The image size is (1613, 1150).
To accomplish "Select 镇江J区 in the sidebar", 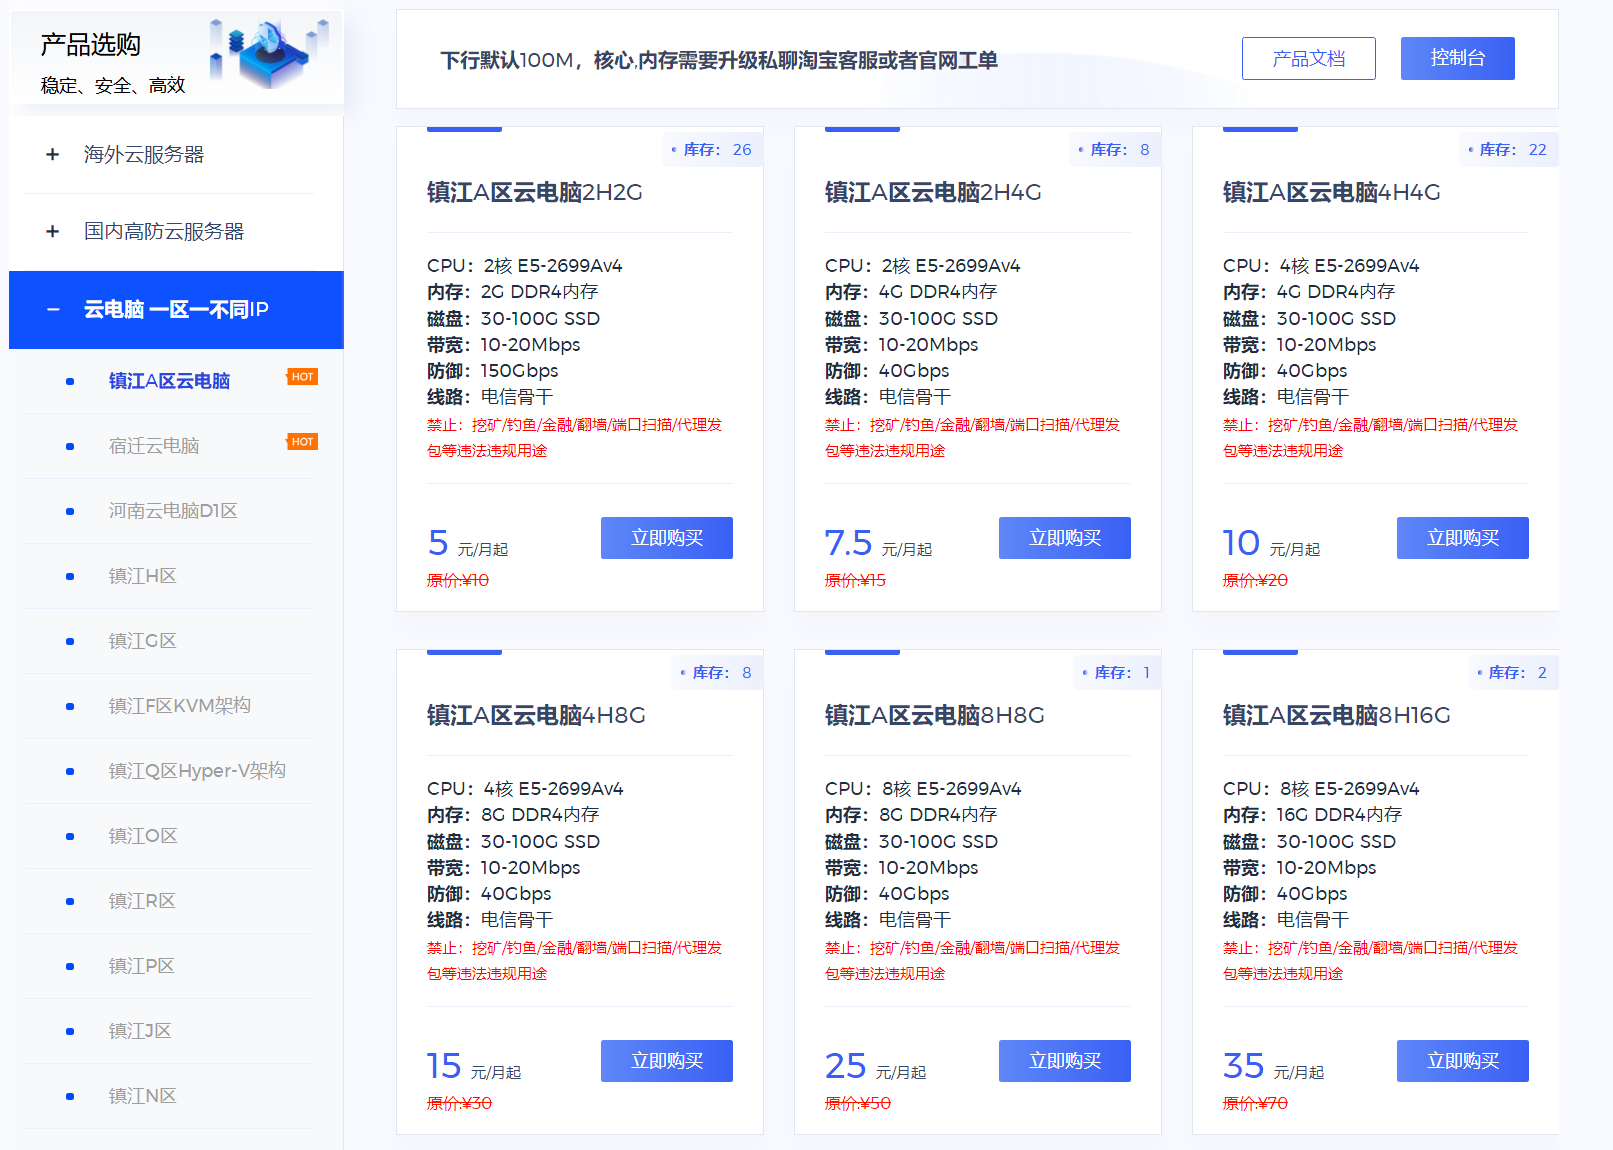I will (x=140, y=1031).
